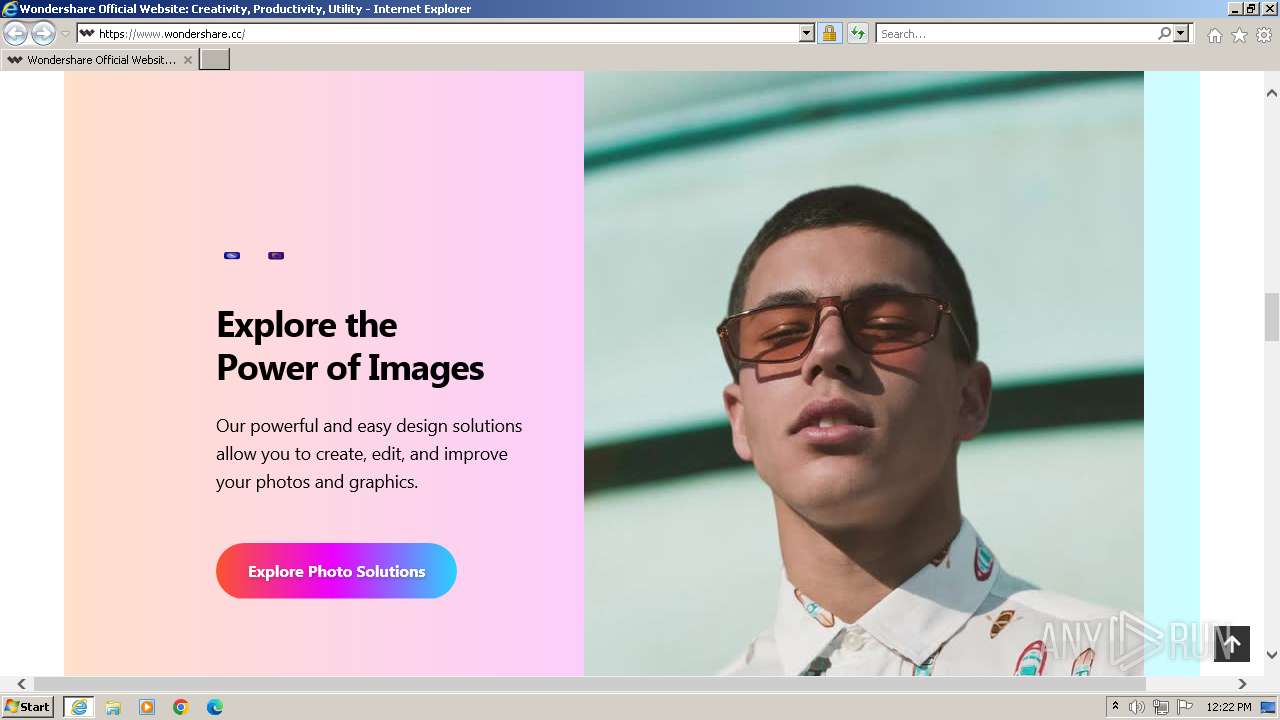Minimize the Internet Explorer window
This screenshot has height=720, width=1280.
point(1236,8)
